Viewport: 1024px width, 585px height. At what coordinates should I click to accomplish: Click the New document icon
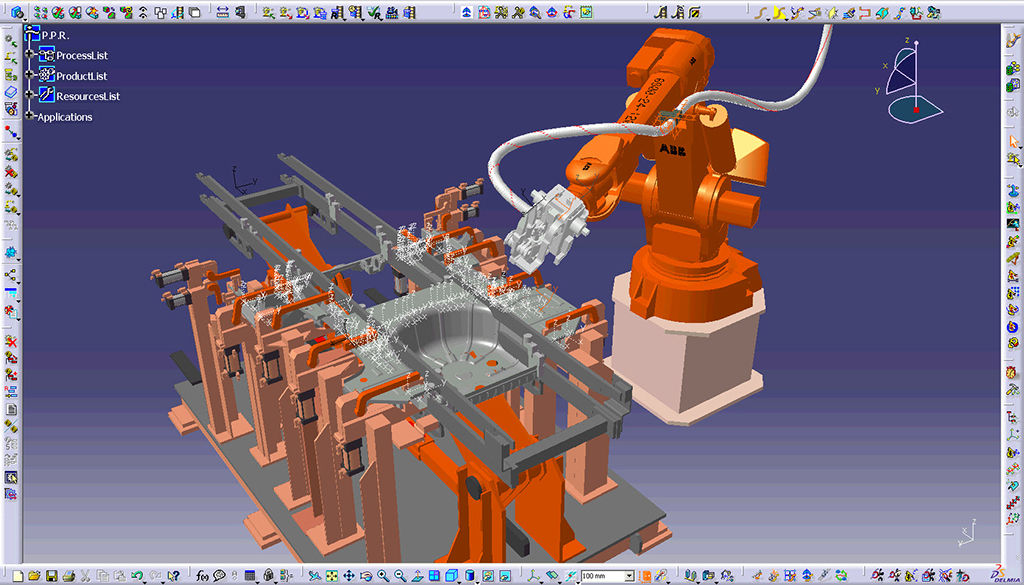pyautogui.click(x=17, y=576)
